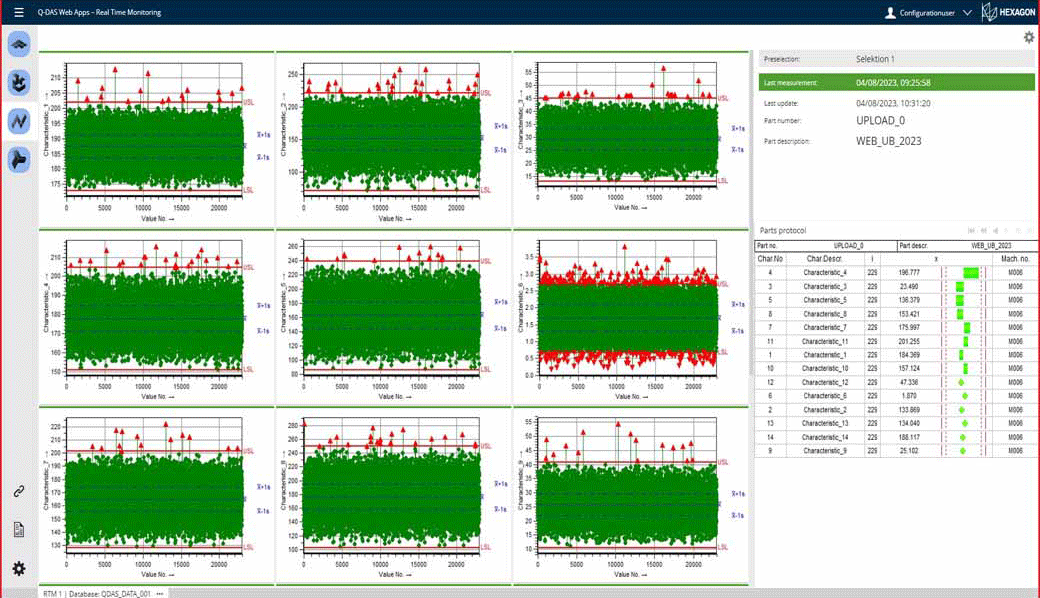Open the document report icon in sidebar

pyautogui.click(x=19, y=529)
